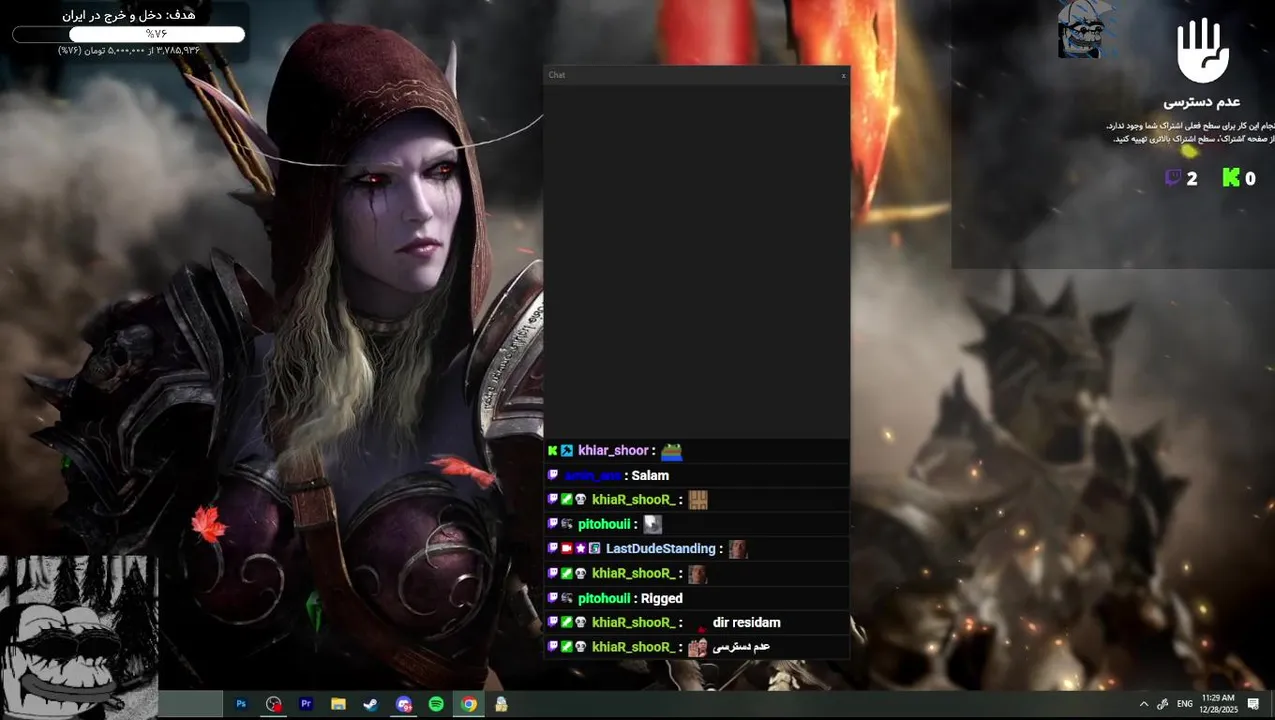
Task: Click the 'عدم دسترسی' text in chat
Action: tap(741, 647)
